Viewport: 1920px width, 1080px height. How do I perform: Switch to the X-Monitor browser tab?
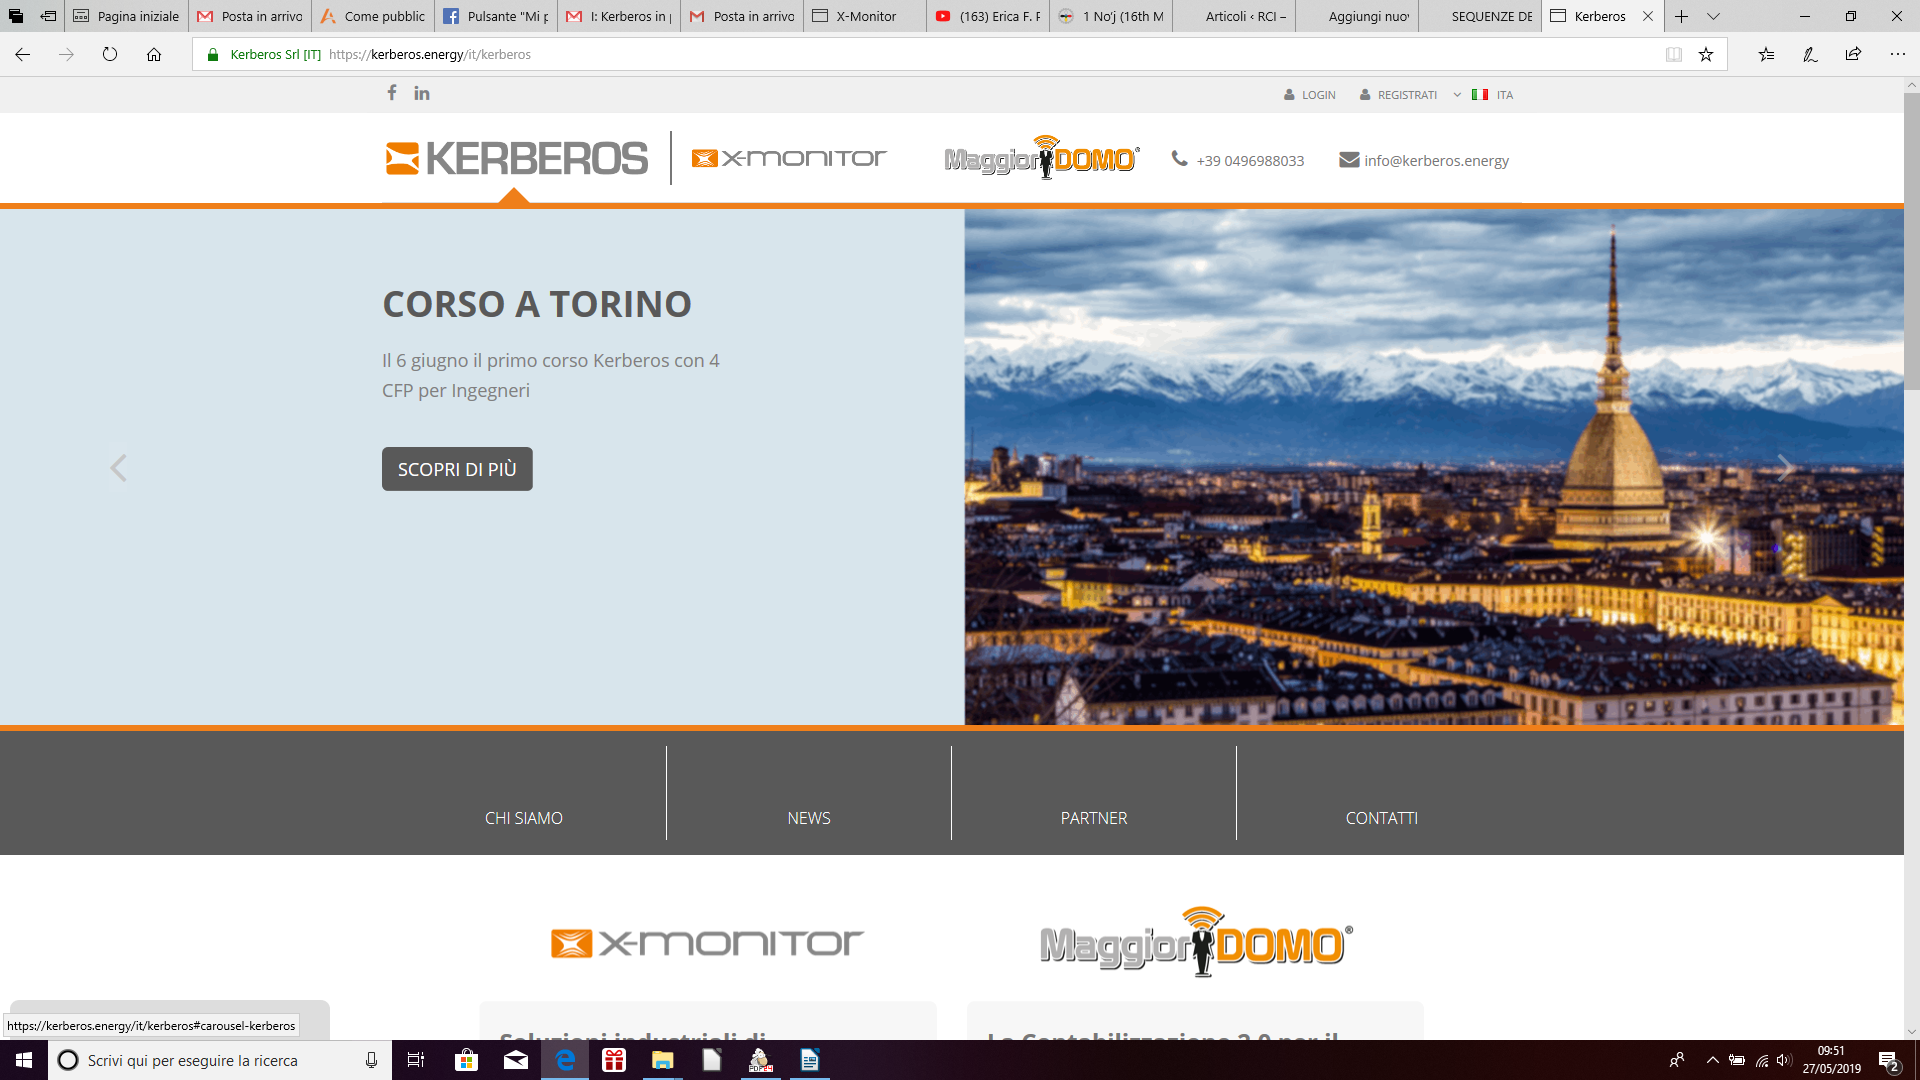865,16
